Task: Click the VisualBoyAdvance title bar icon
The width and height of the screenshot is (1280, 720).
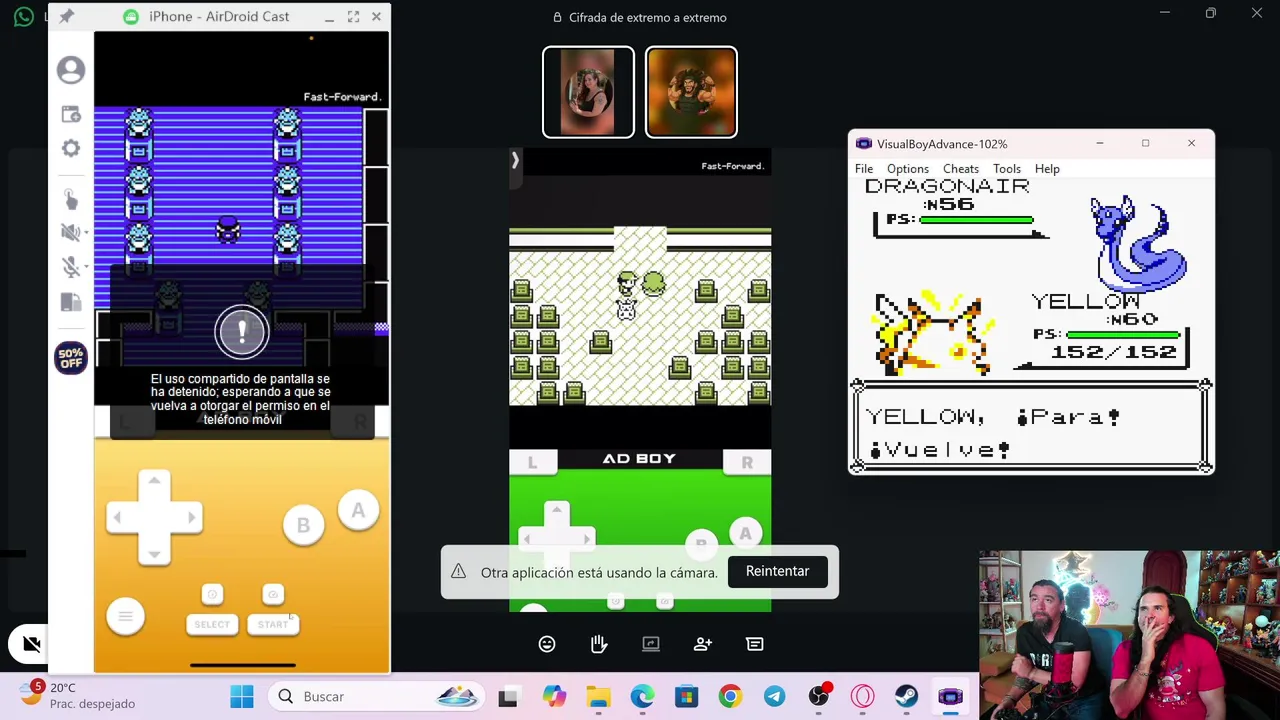Action: pyautogui.click(x=864, y=144)
